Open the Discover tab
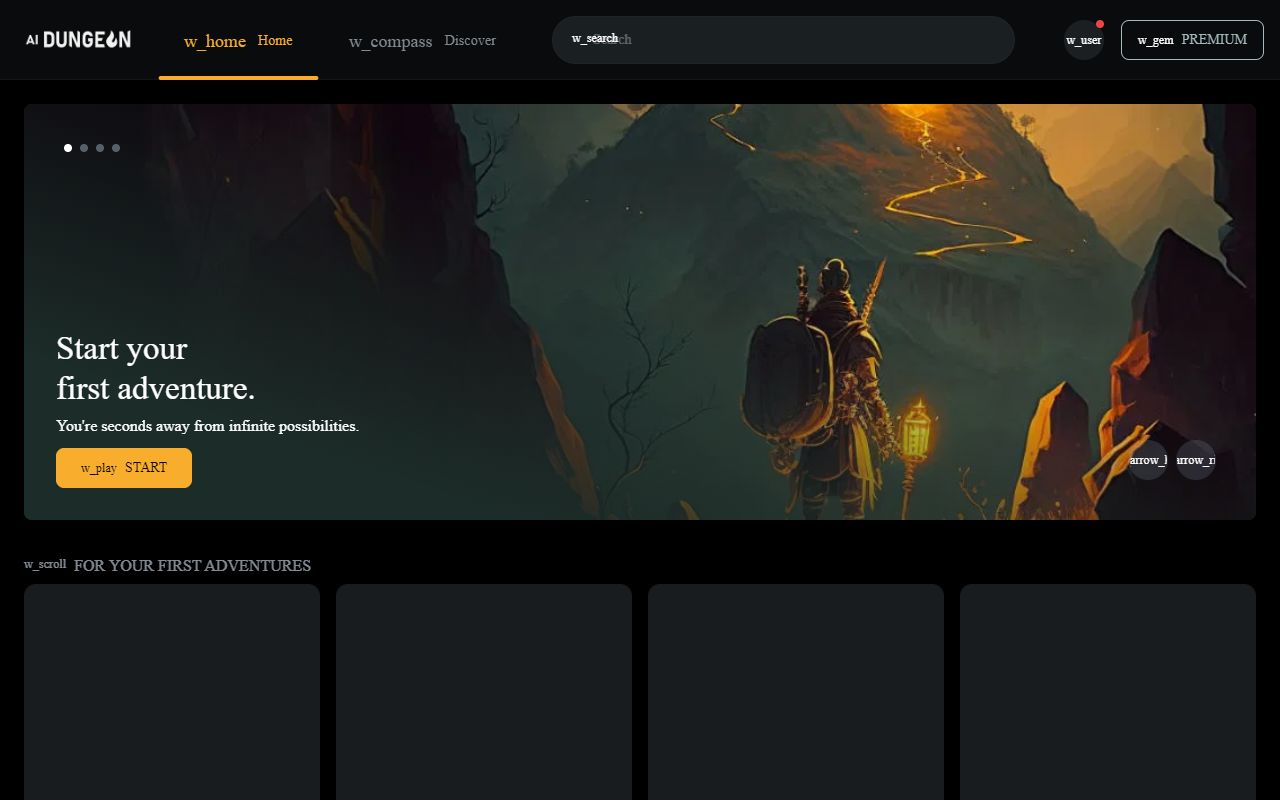1280x800 pixels. [470, 40]
